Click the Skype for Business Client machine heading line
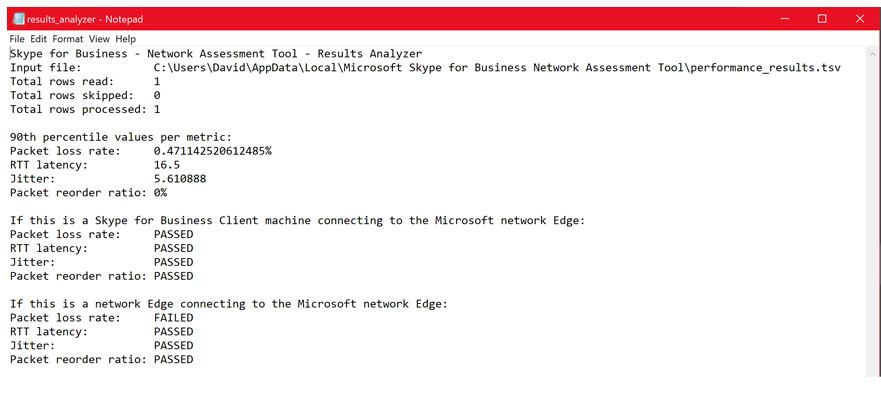This screenshot has width=881, height=394. pos(298,220)
